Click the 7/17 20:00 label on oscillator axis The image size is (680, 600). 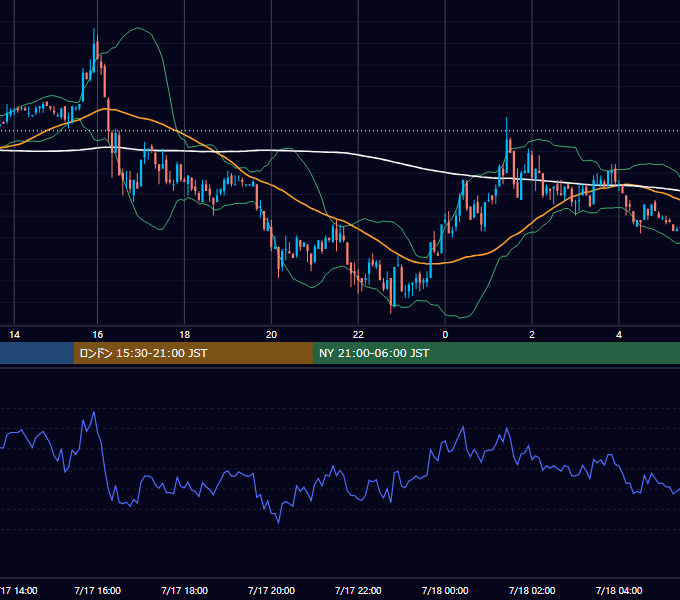coord(271,590)
